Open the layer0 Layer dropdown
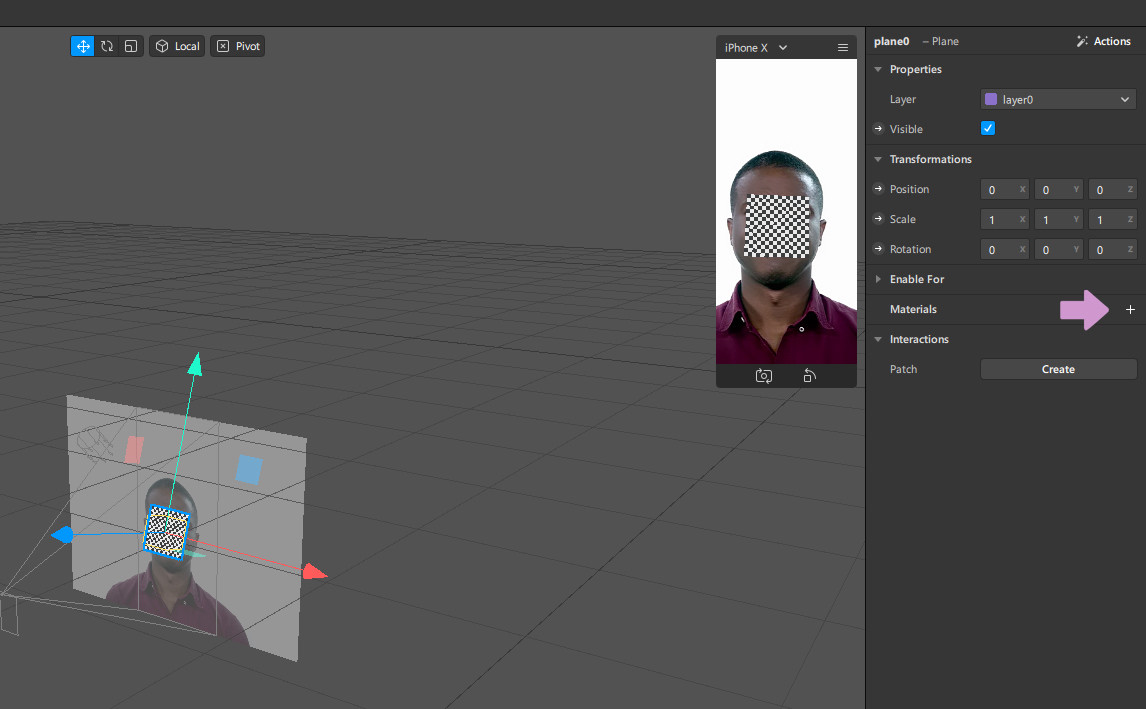Image resolution: width=1146 pixels, height=709 pixels. coord(1058,99)
